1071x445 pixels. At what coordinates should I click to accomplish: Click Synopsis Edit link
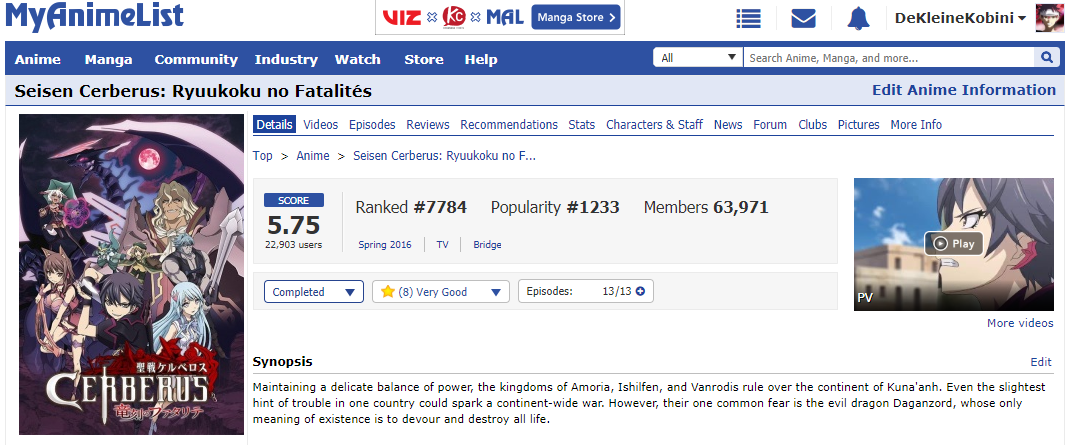point(1041,362)
